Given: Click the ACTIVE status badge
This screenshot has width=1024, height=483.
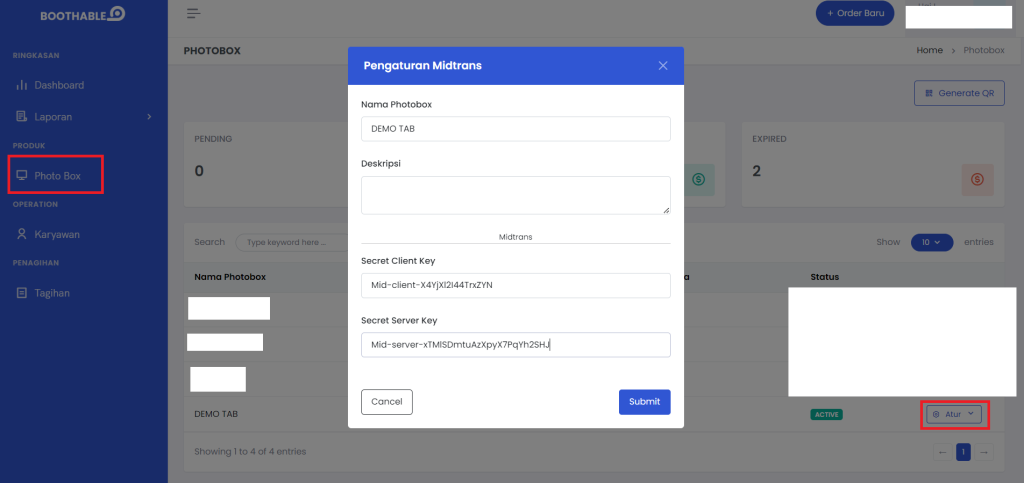Looking at the screenshot, I should [826, 414].
